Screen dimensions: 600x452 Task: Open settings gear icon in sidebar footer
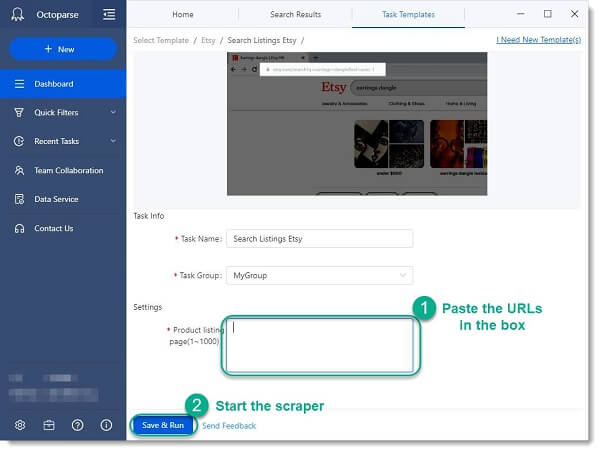[x=20, y=425]
